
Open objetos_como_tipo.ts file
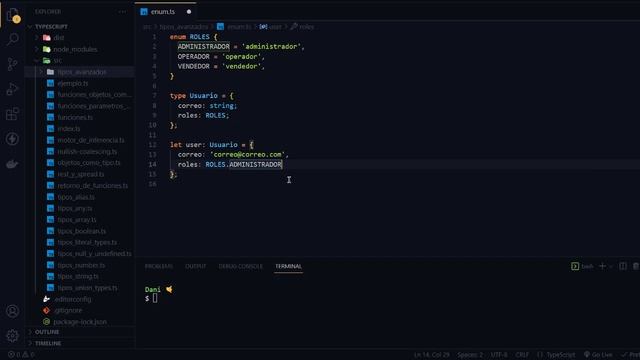tap(89, 163)
